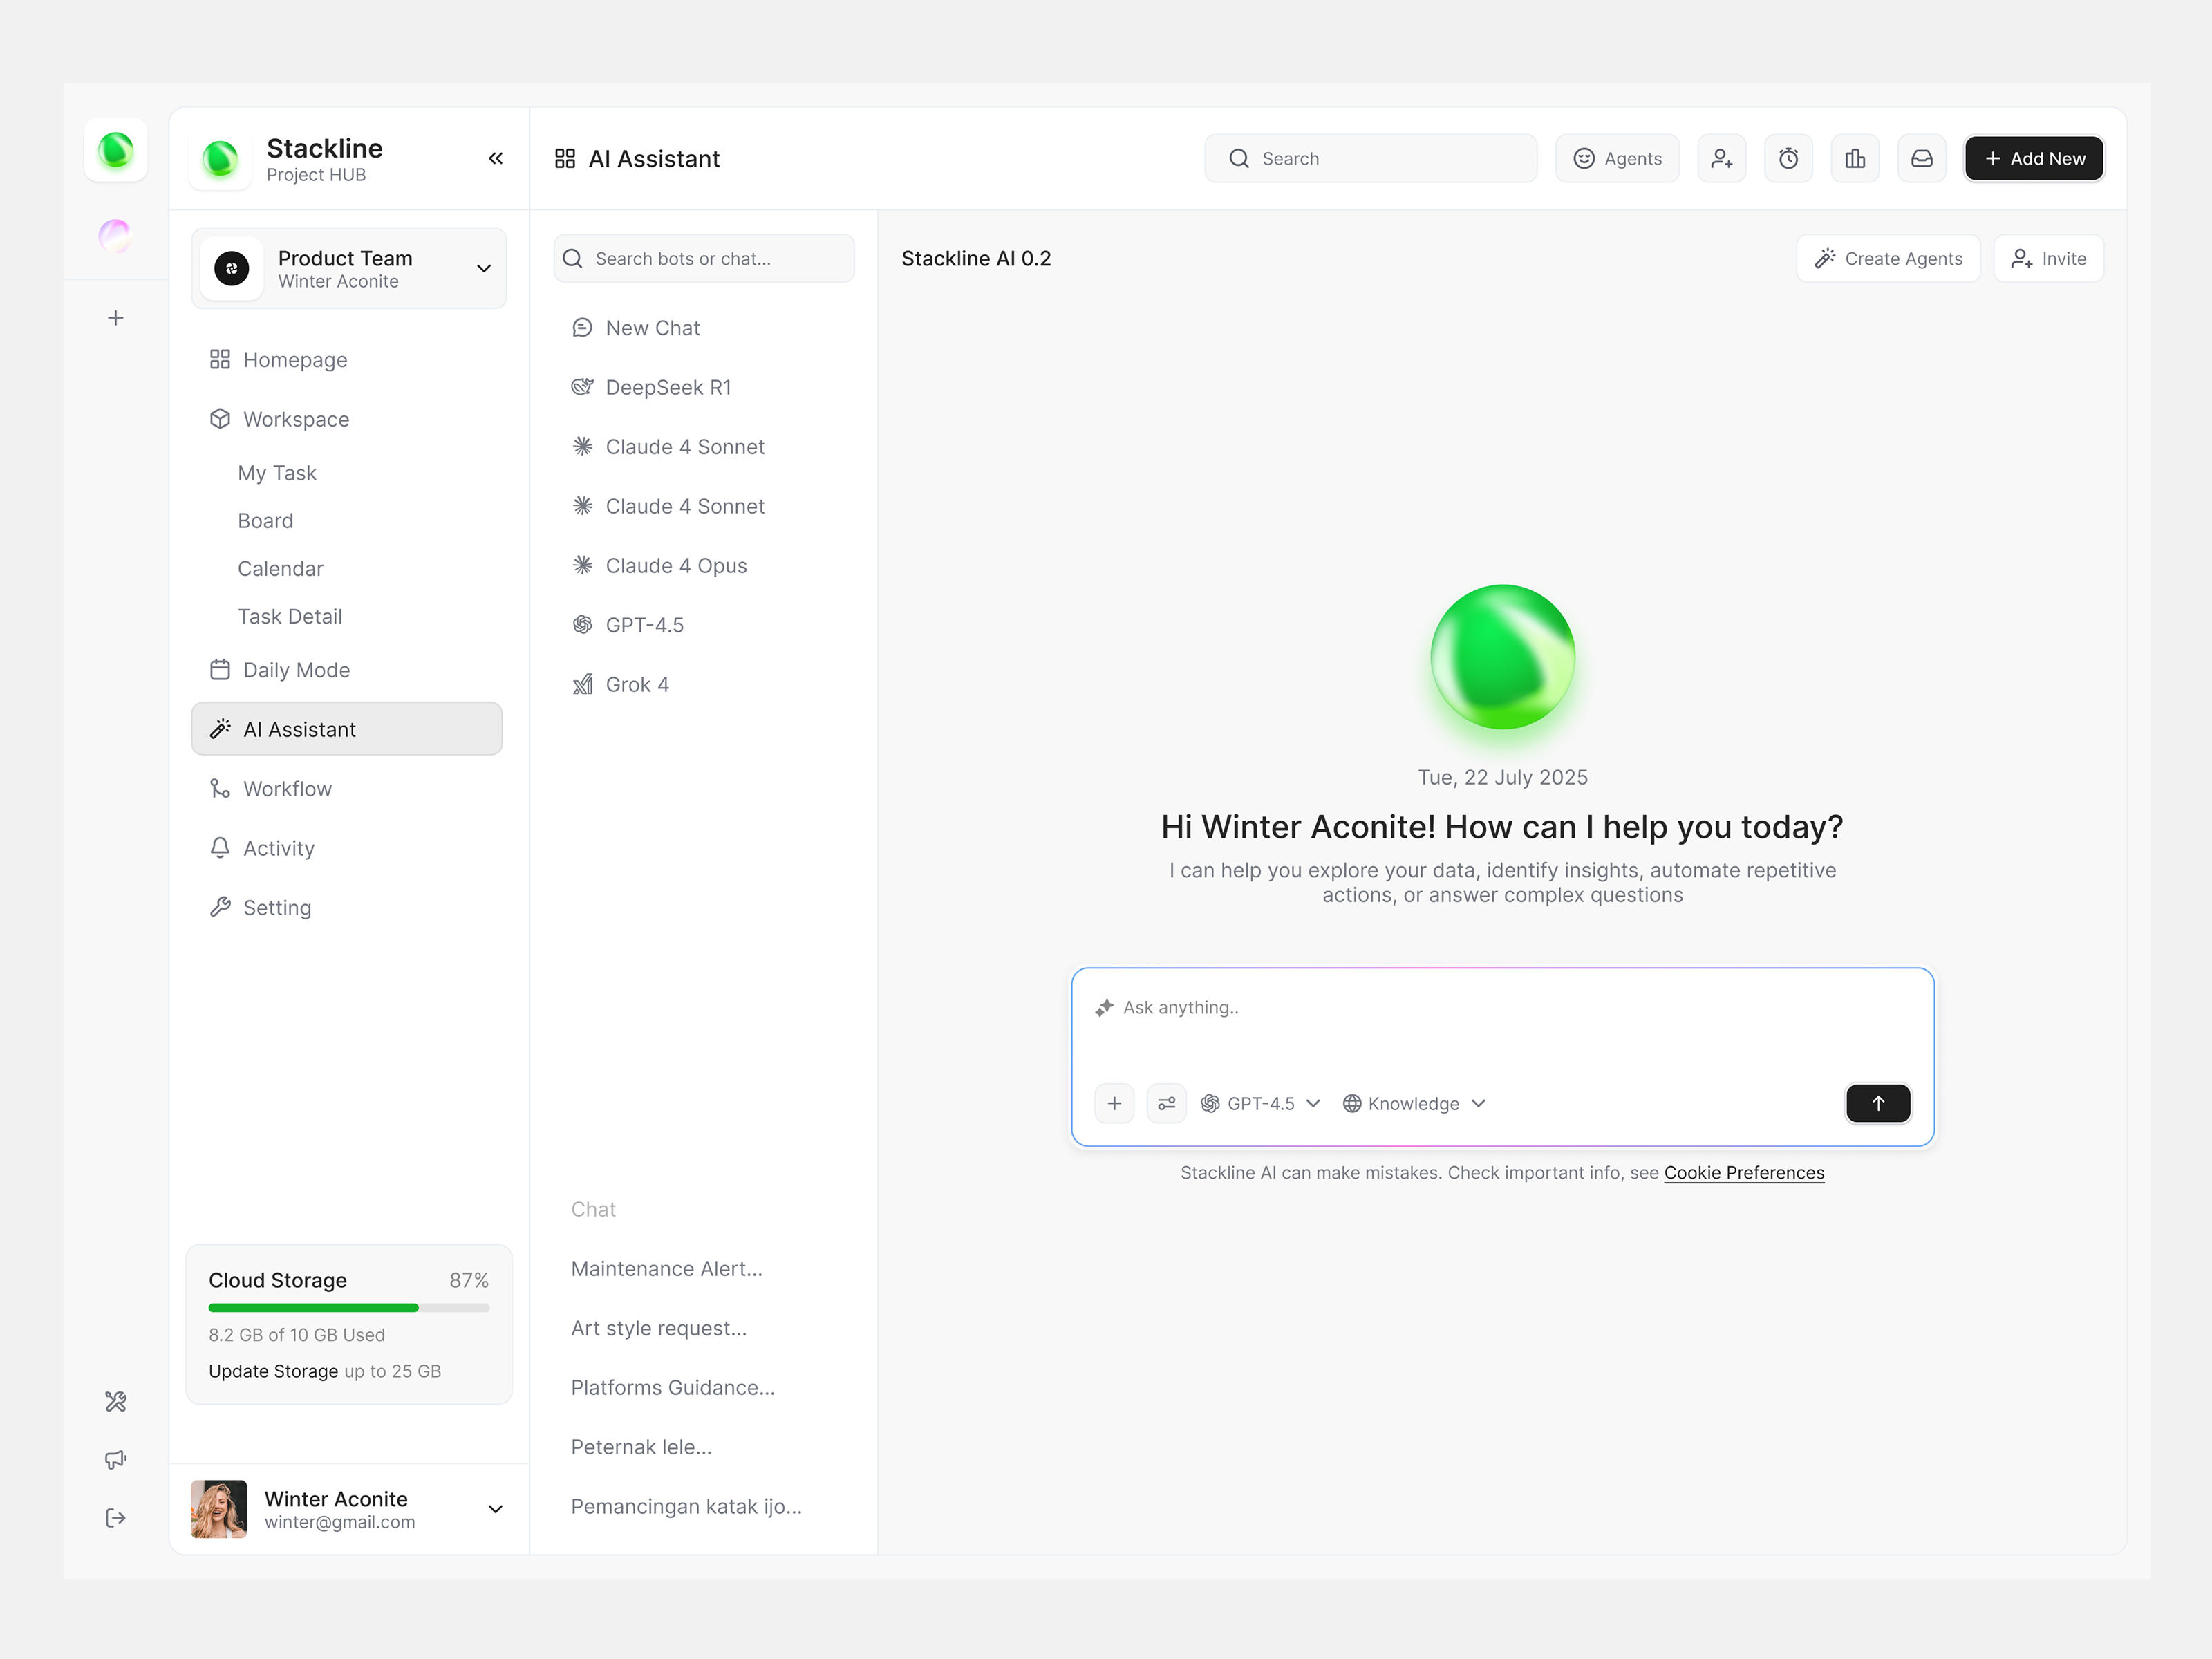Open Calendar under Workspace
The height and width of the screenshot is (1659, 2212).
click(x=281, y=569)
